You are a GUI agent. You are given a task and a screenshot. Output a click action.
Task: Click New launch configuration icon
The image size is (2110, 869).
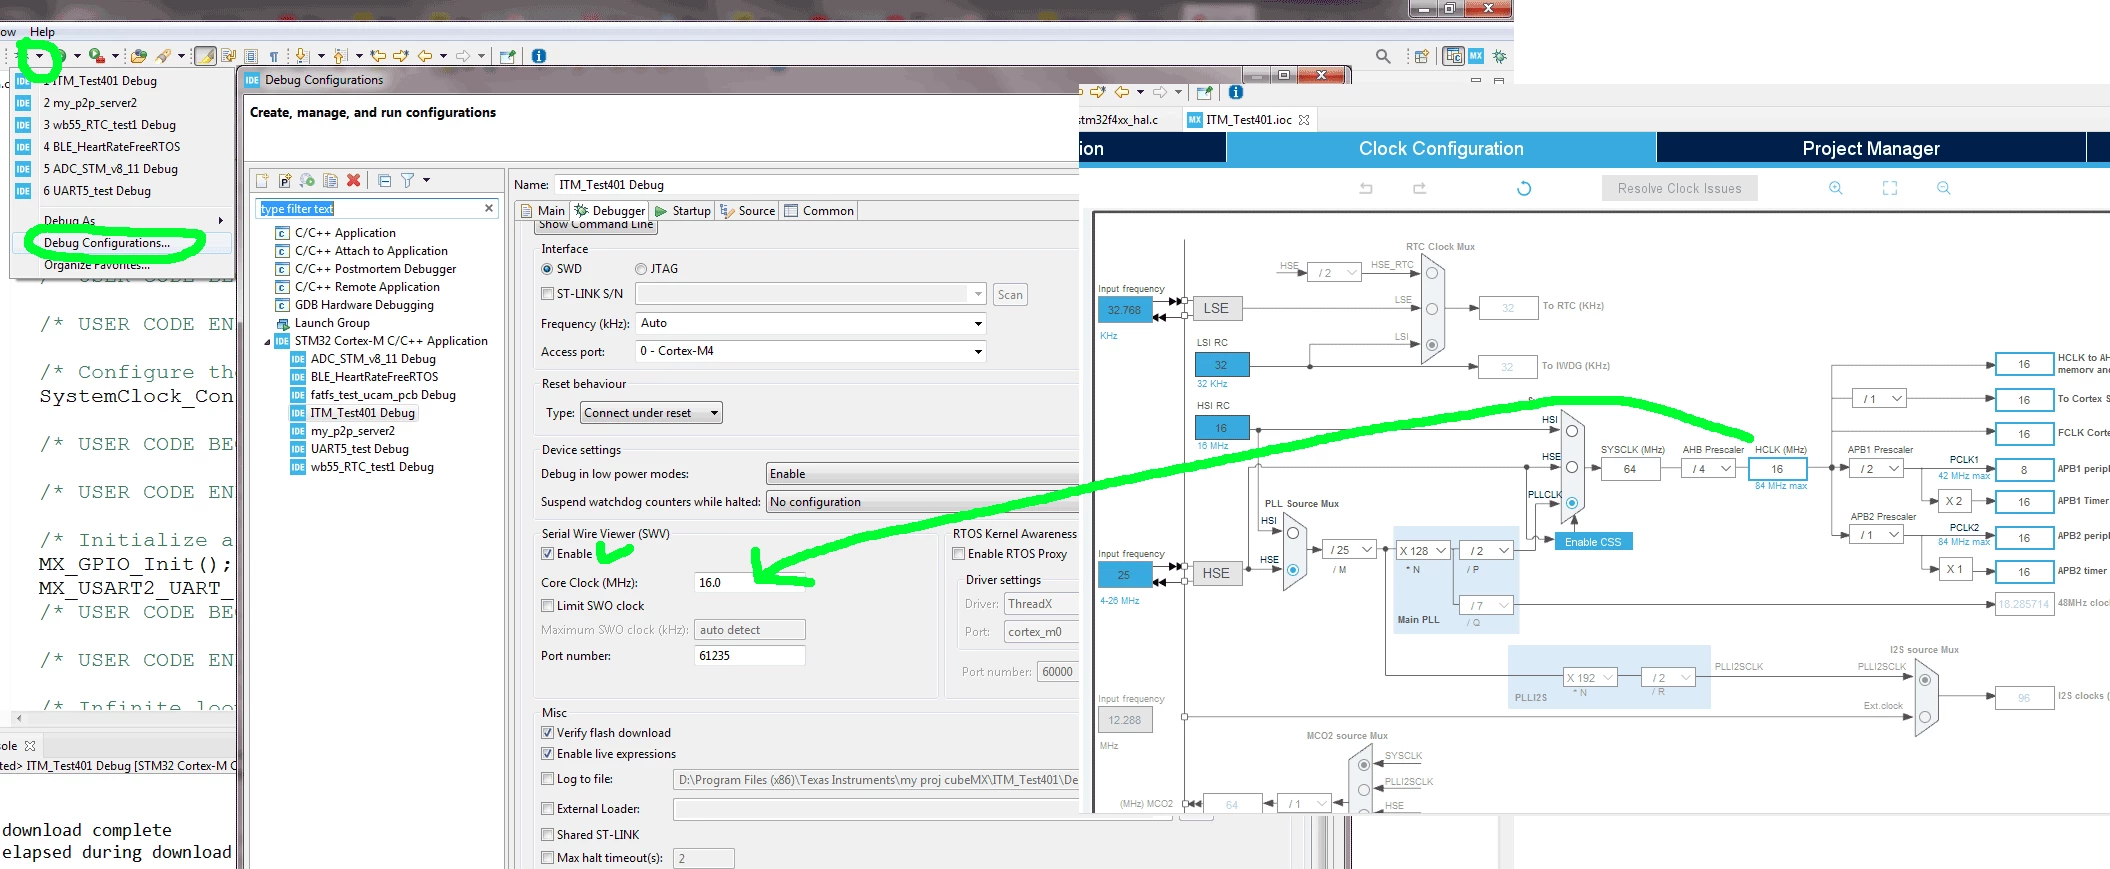(x=262, y=180)
